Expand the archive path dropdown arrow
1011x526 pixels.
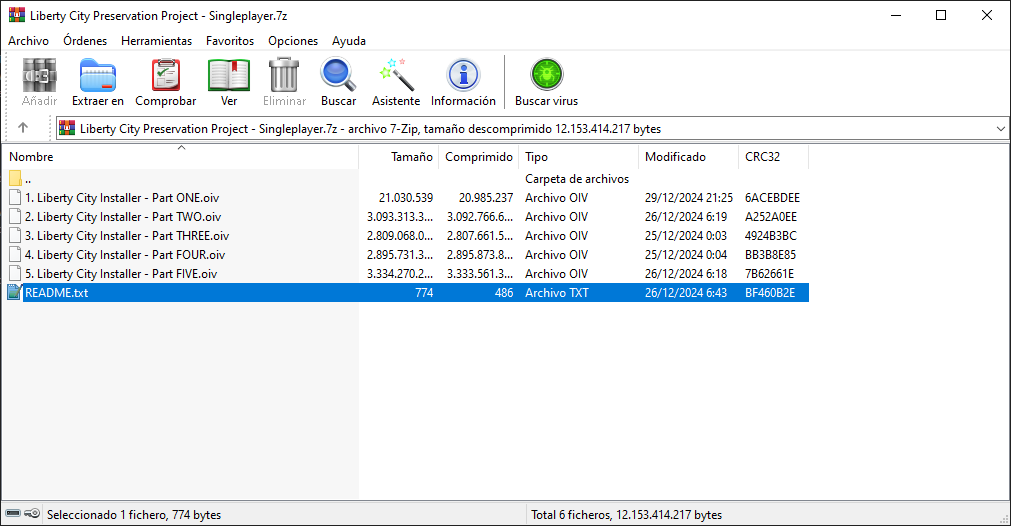(x=1001, y=128)
